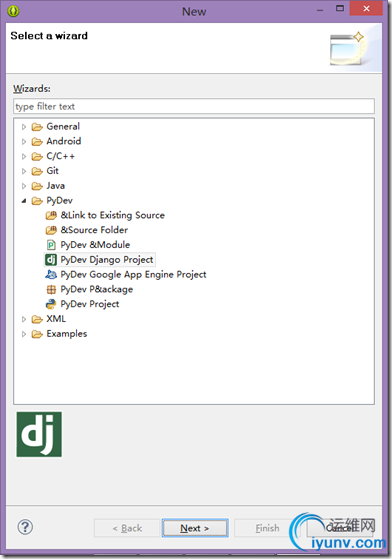Select the General tree label

click(x=63, y=127)
